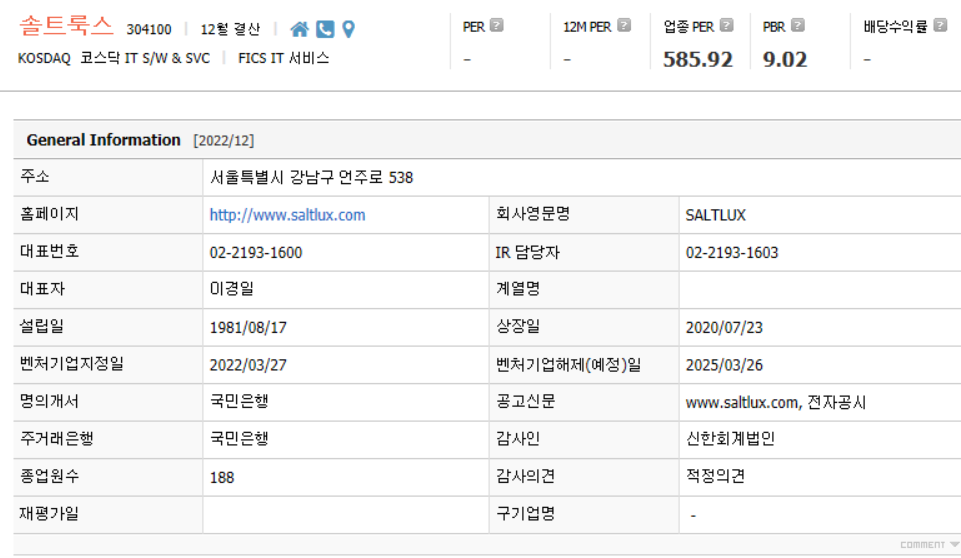The height and width of the screenshot is (558, 961).
Task: Click the 회사영문명 label
Action: coord(533,214)
